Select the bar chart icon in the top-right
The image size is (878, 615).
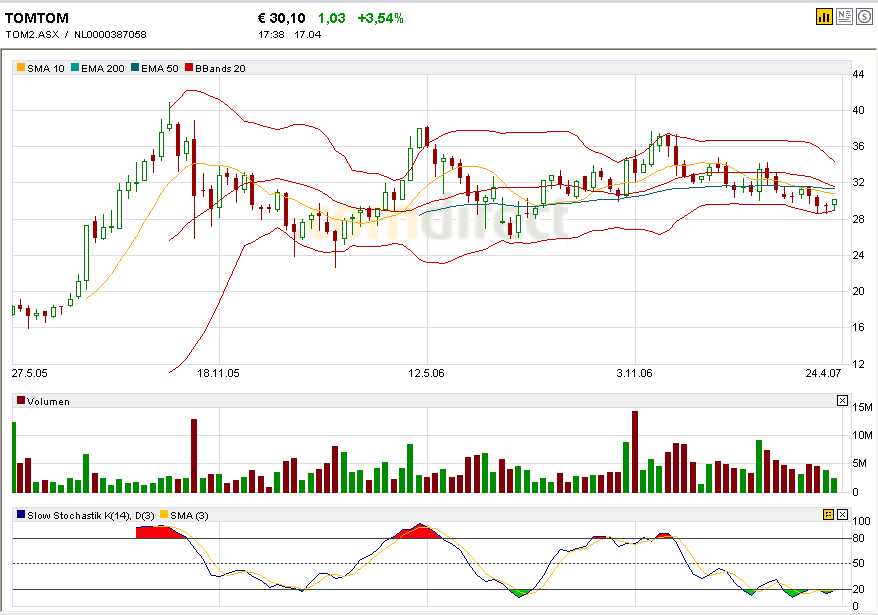point(823,16)
